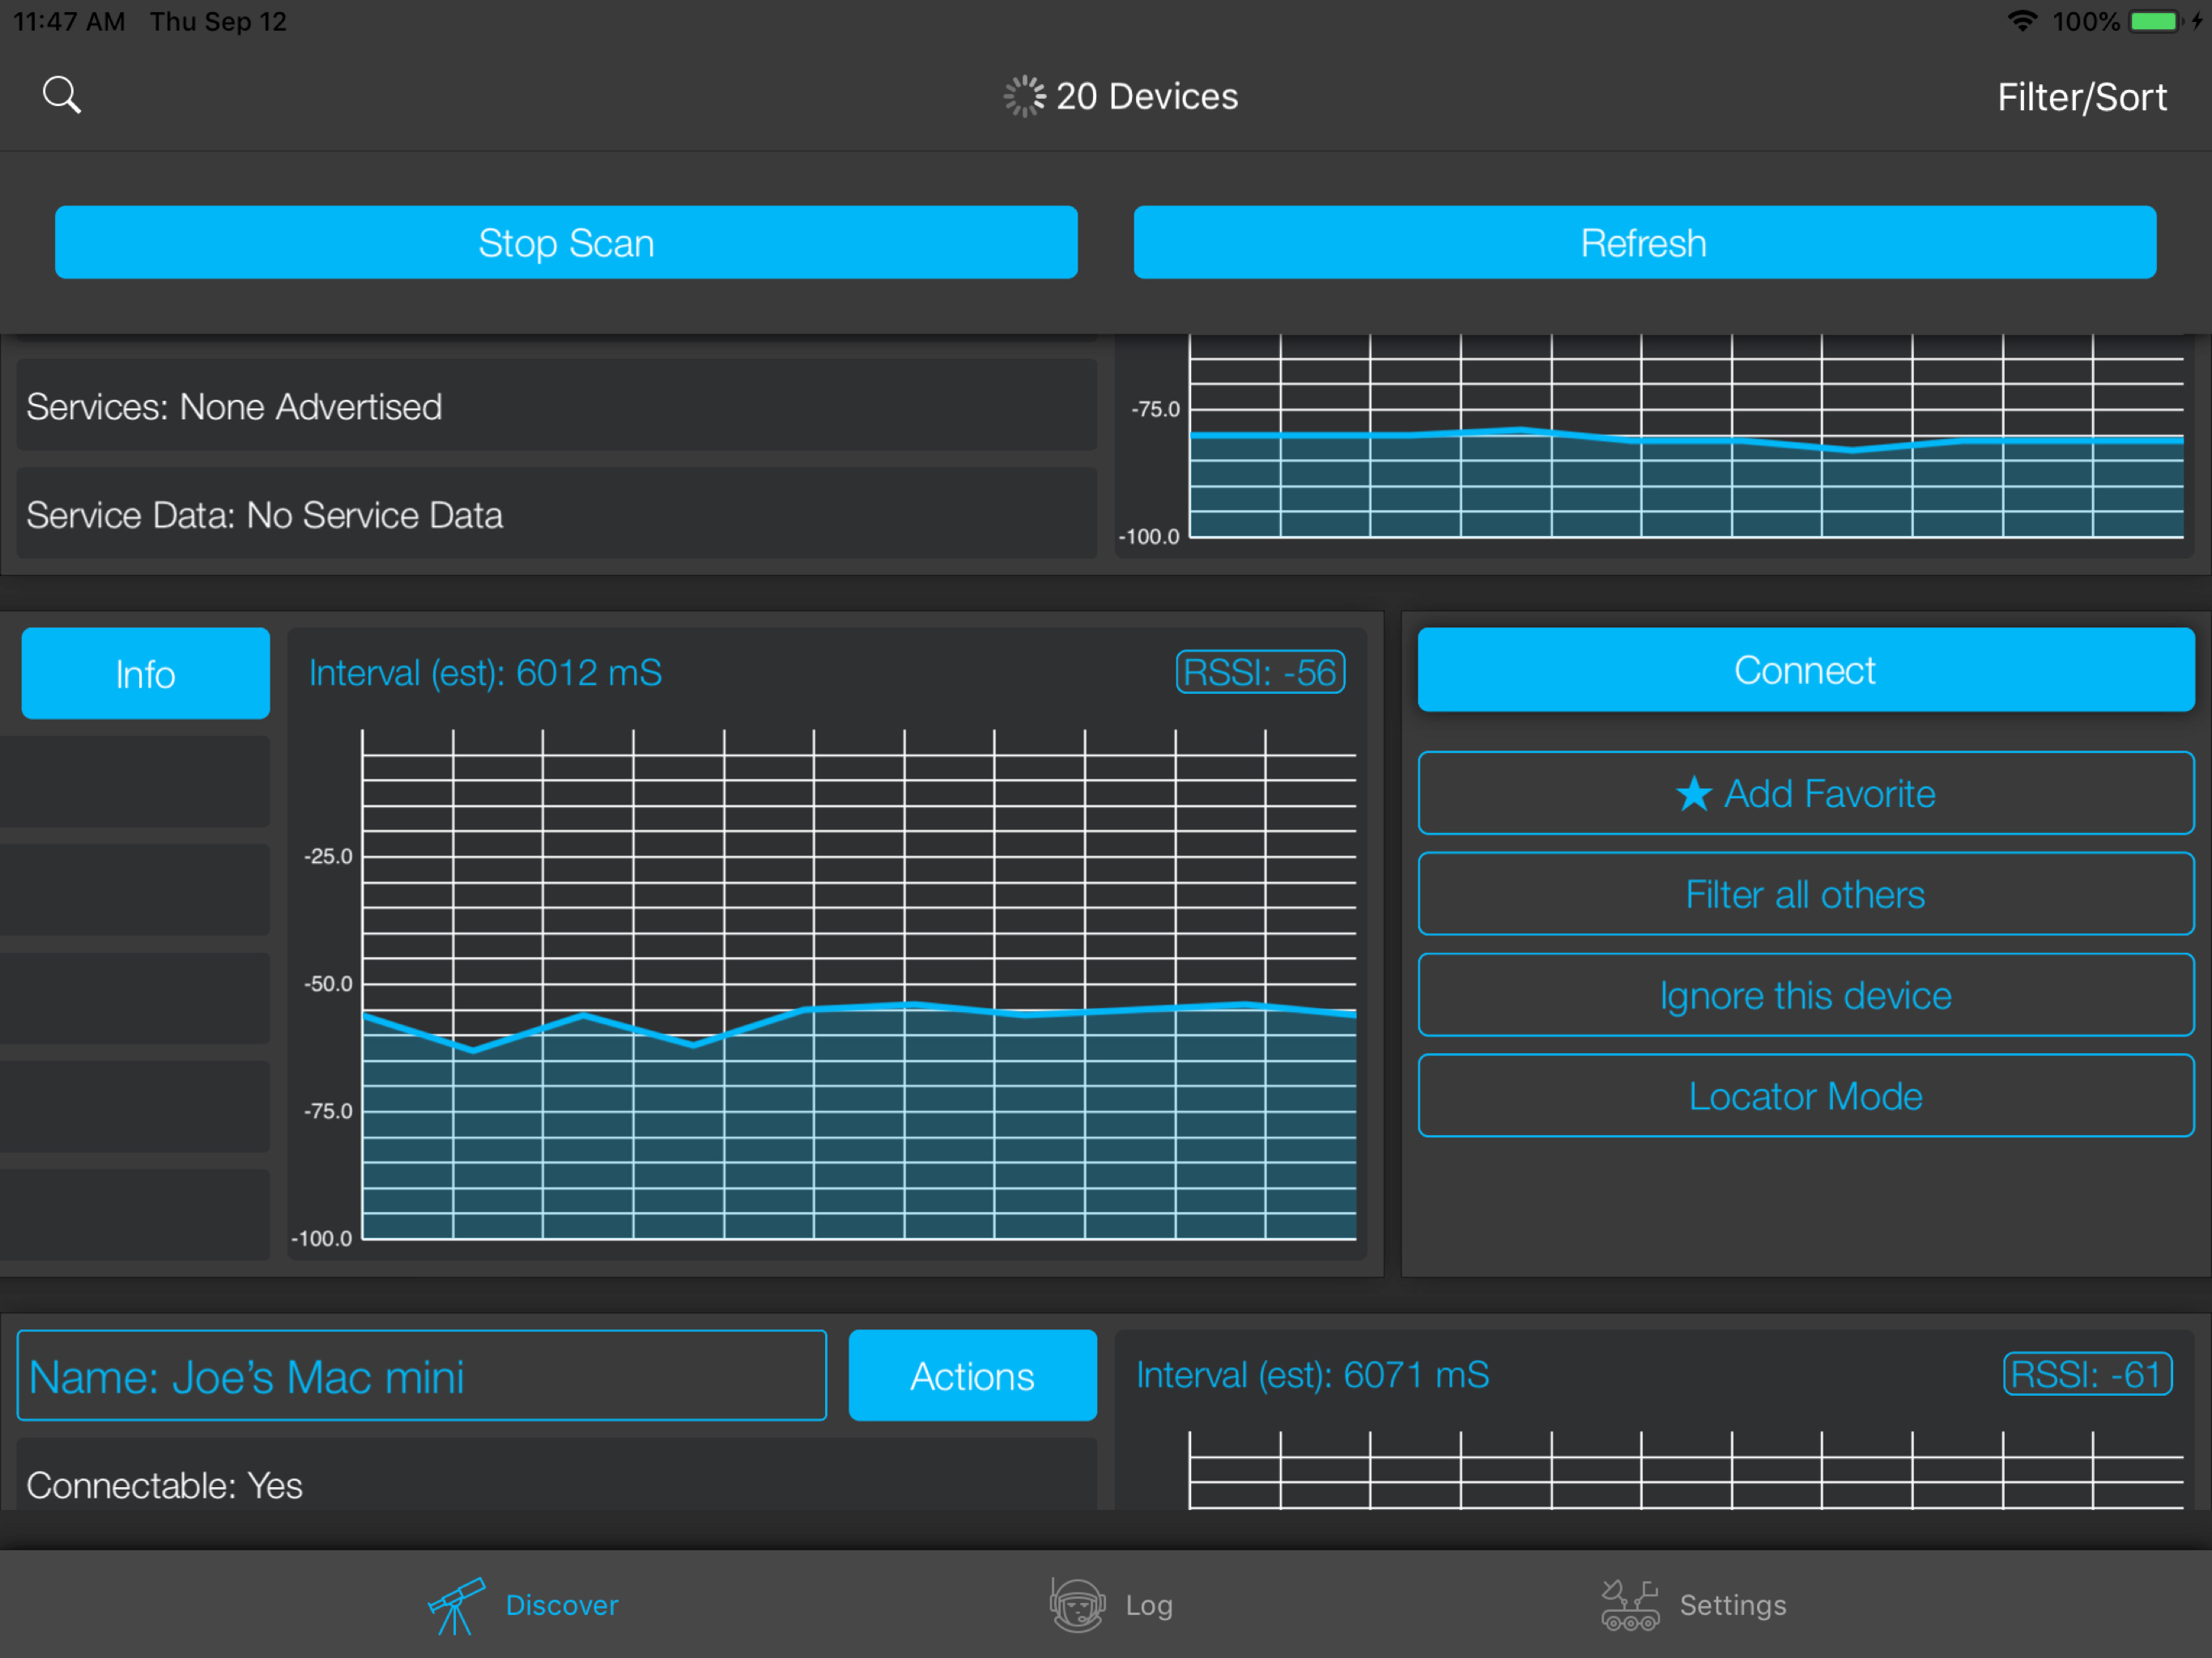Screen dimensions: 2212x1658
Task: Tap the Discover telescope icon
Action: [456, 1605]
